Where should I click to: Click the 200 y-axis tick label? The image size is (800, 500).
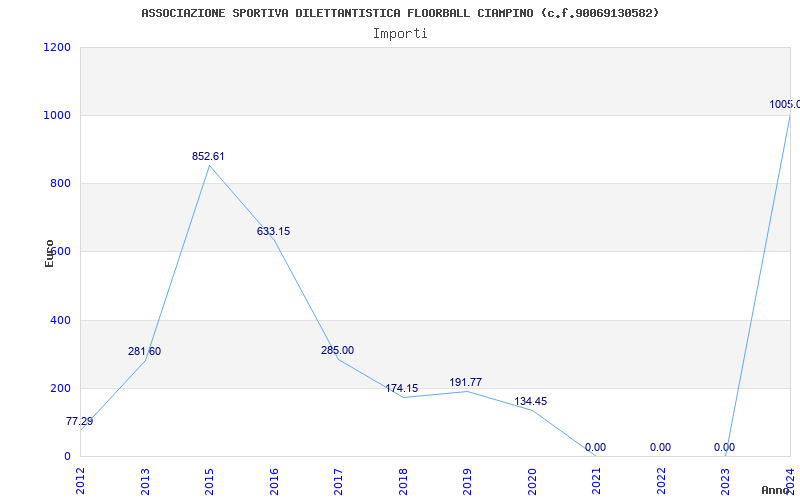point(60,389)
